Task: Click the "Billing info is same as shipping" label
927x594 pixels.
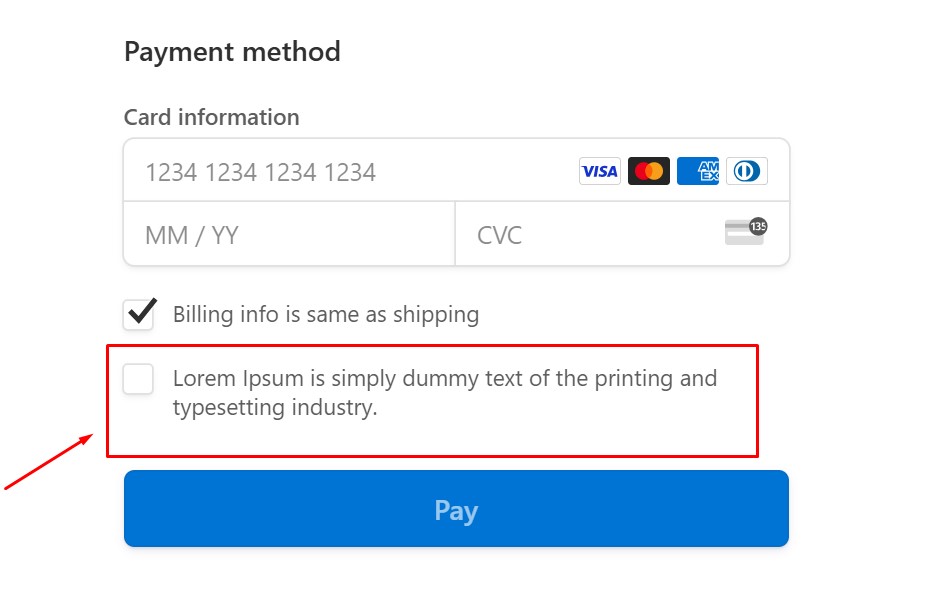Action: coord(326,315)
